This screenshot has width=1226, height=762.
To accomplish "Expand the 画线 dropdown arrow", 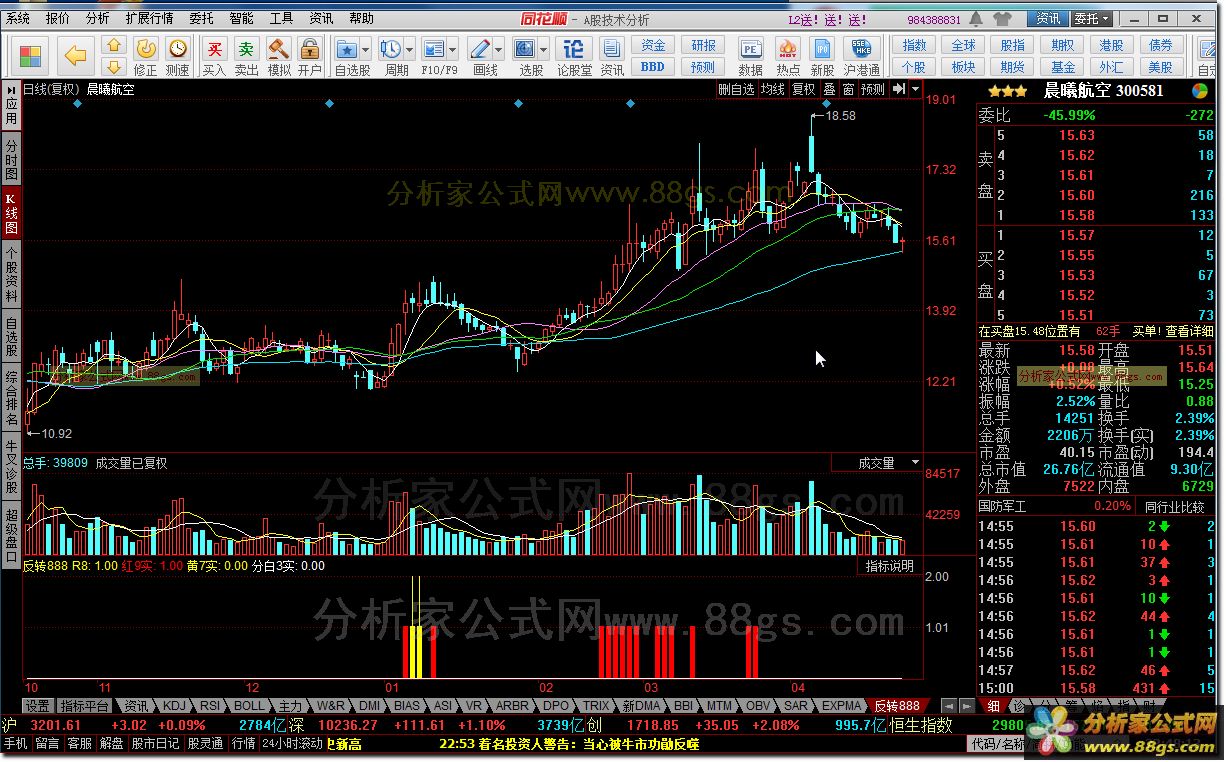I will coord(500,48).
